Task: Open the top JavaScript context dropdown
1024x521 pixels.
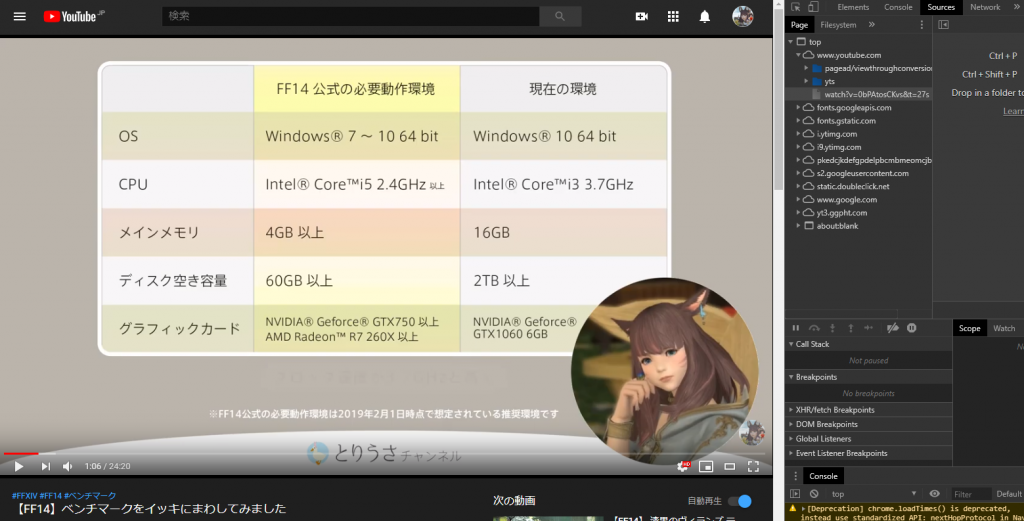Action: (875, 494)
